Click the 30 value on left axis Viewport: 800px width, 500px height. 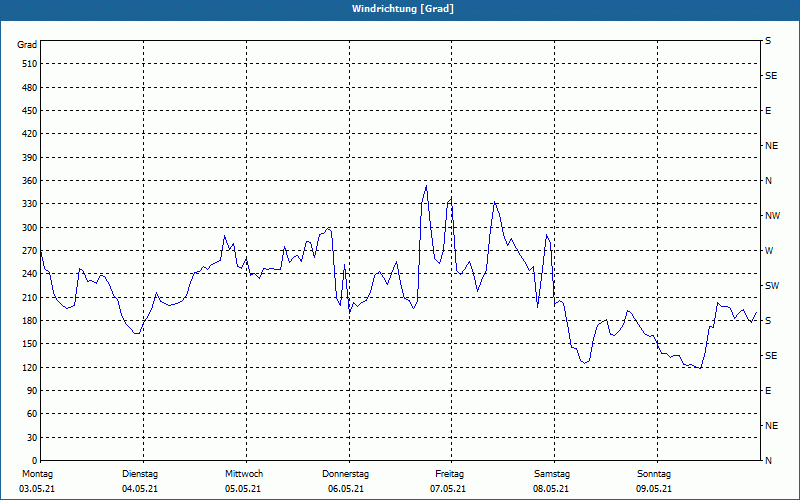point(32,438)
